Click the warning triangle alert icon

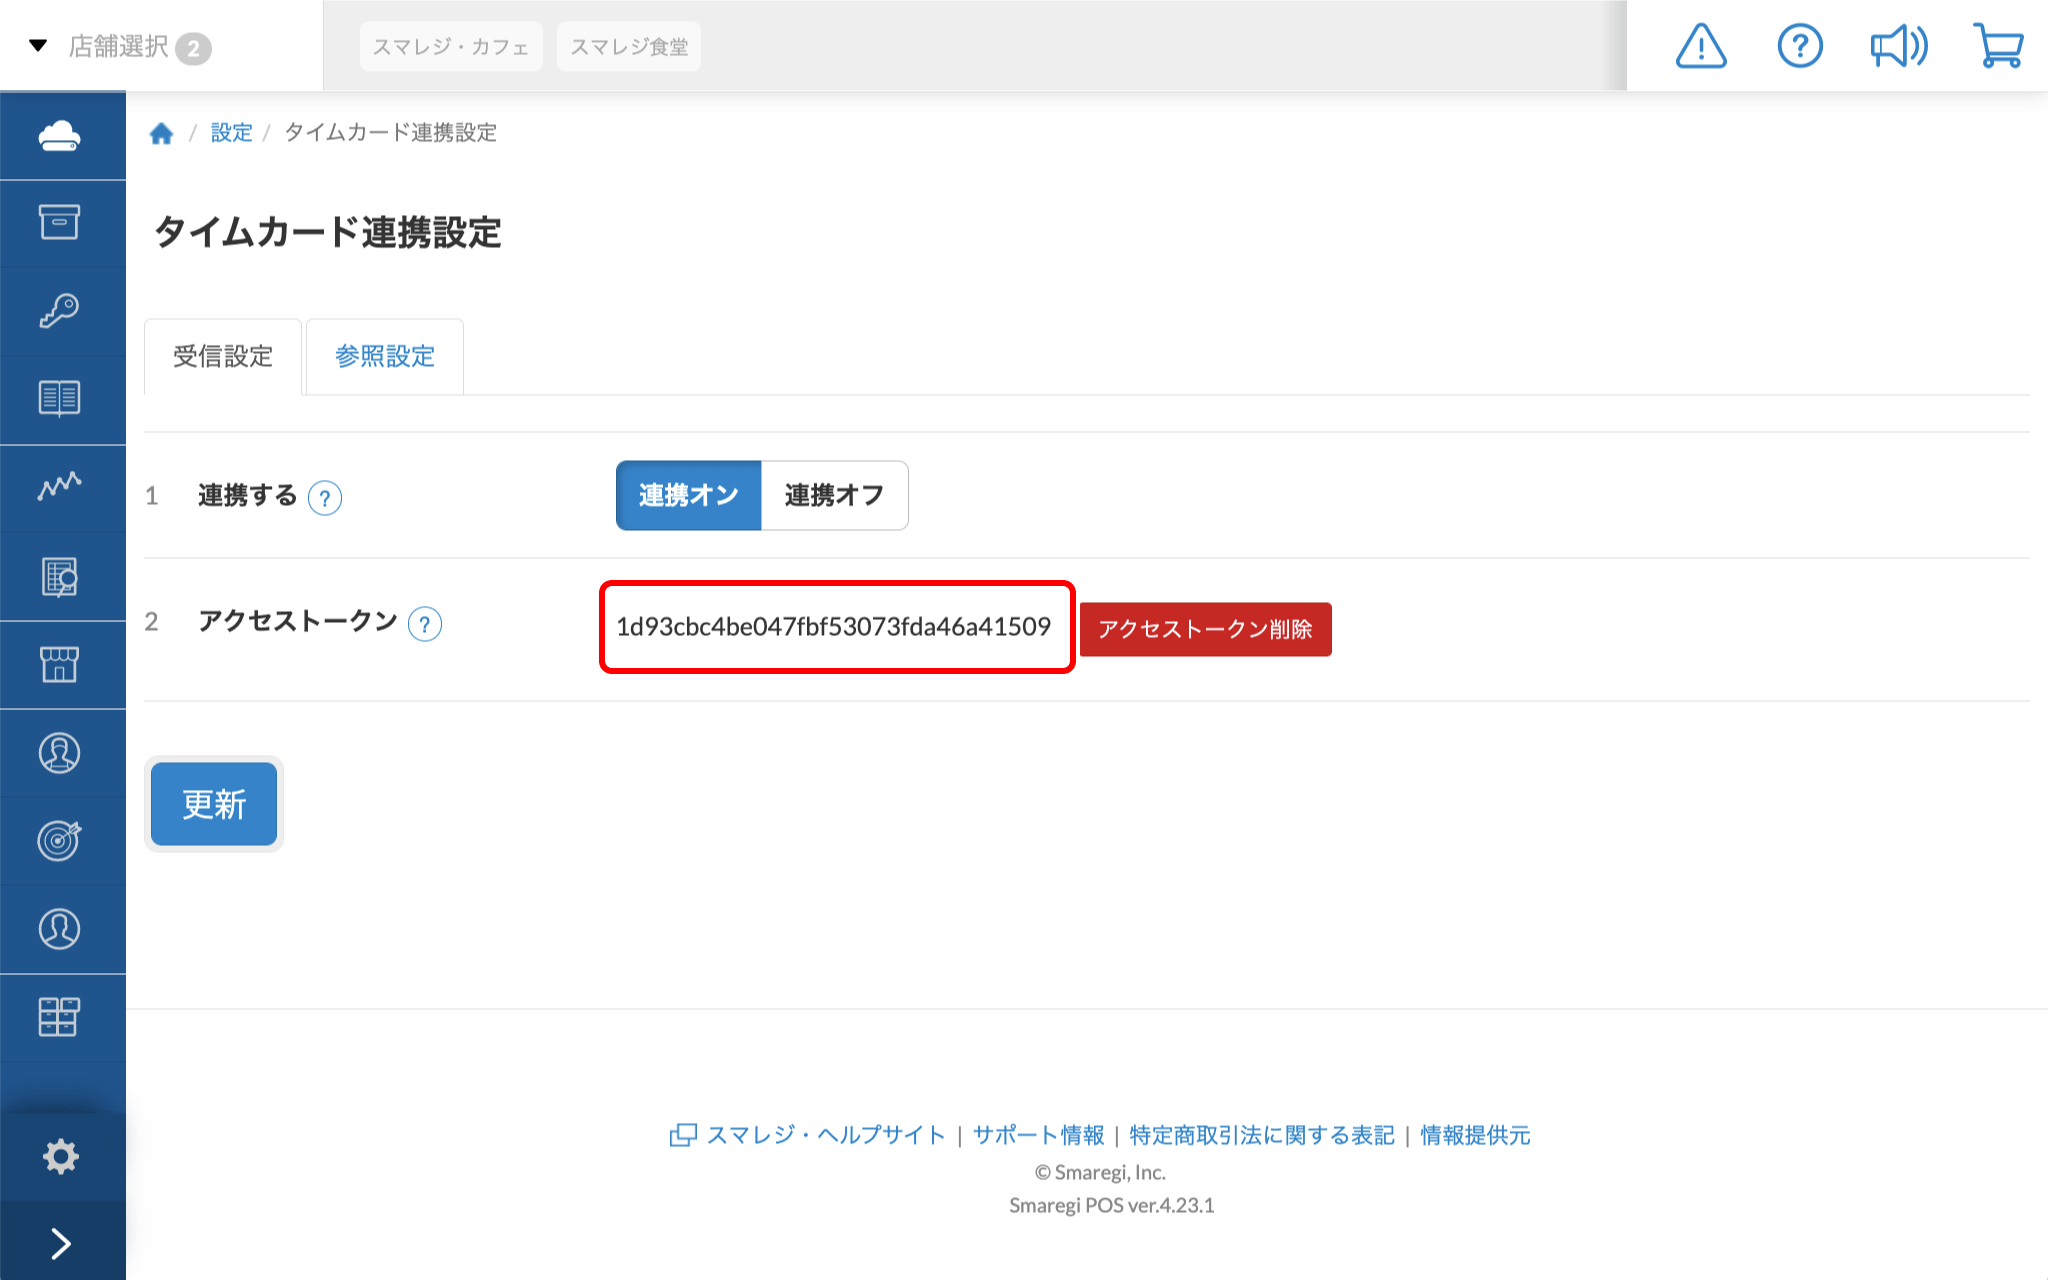point(1700,46)
